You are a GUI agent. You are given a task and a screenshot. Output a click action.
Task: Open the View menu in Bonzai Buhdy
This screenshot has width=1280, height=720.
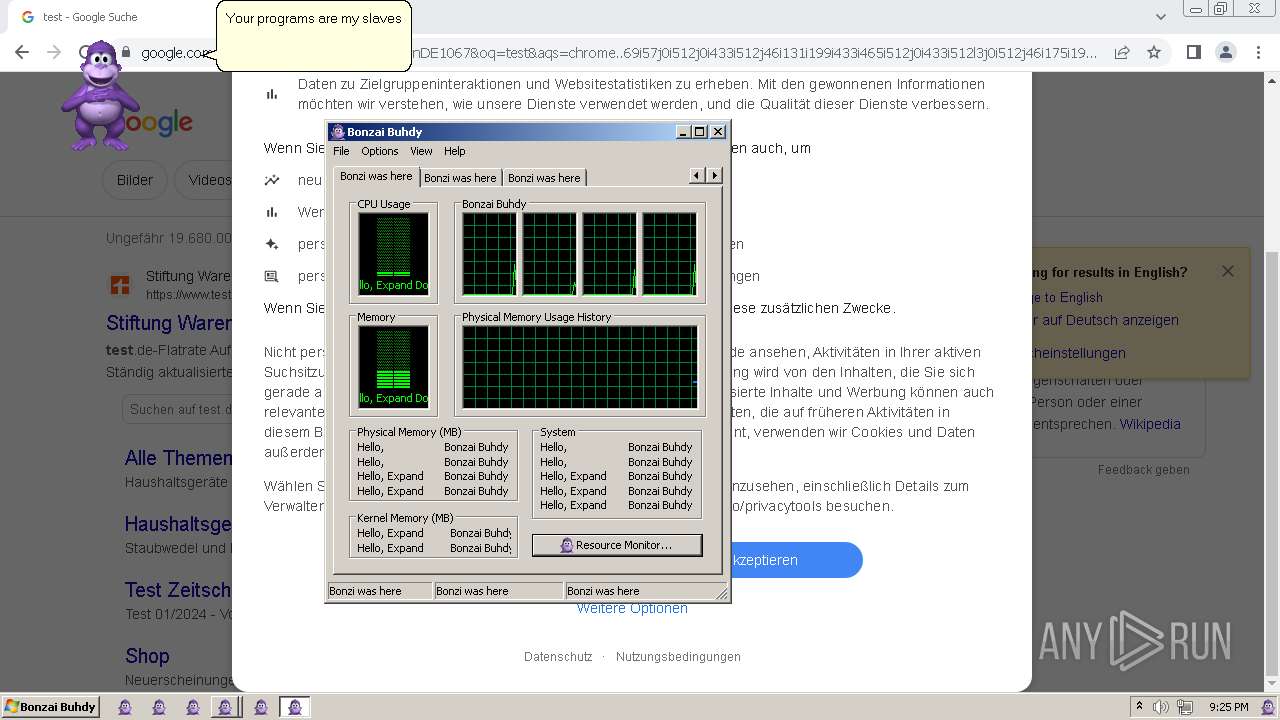coord(421,151)
